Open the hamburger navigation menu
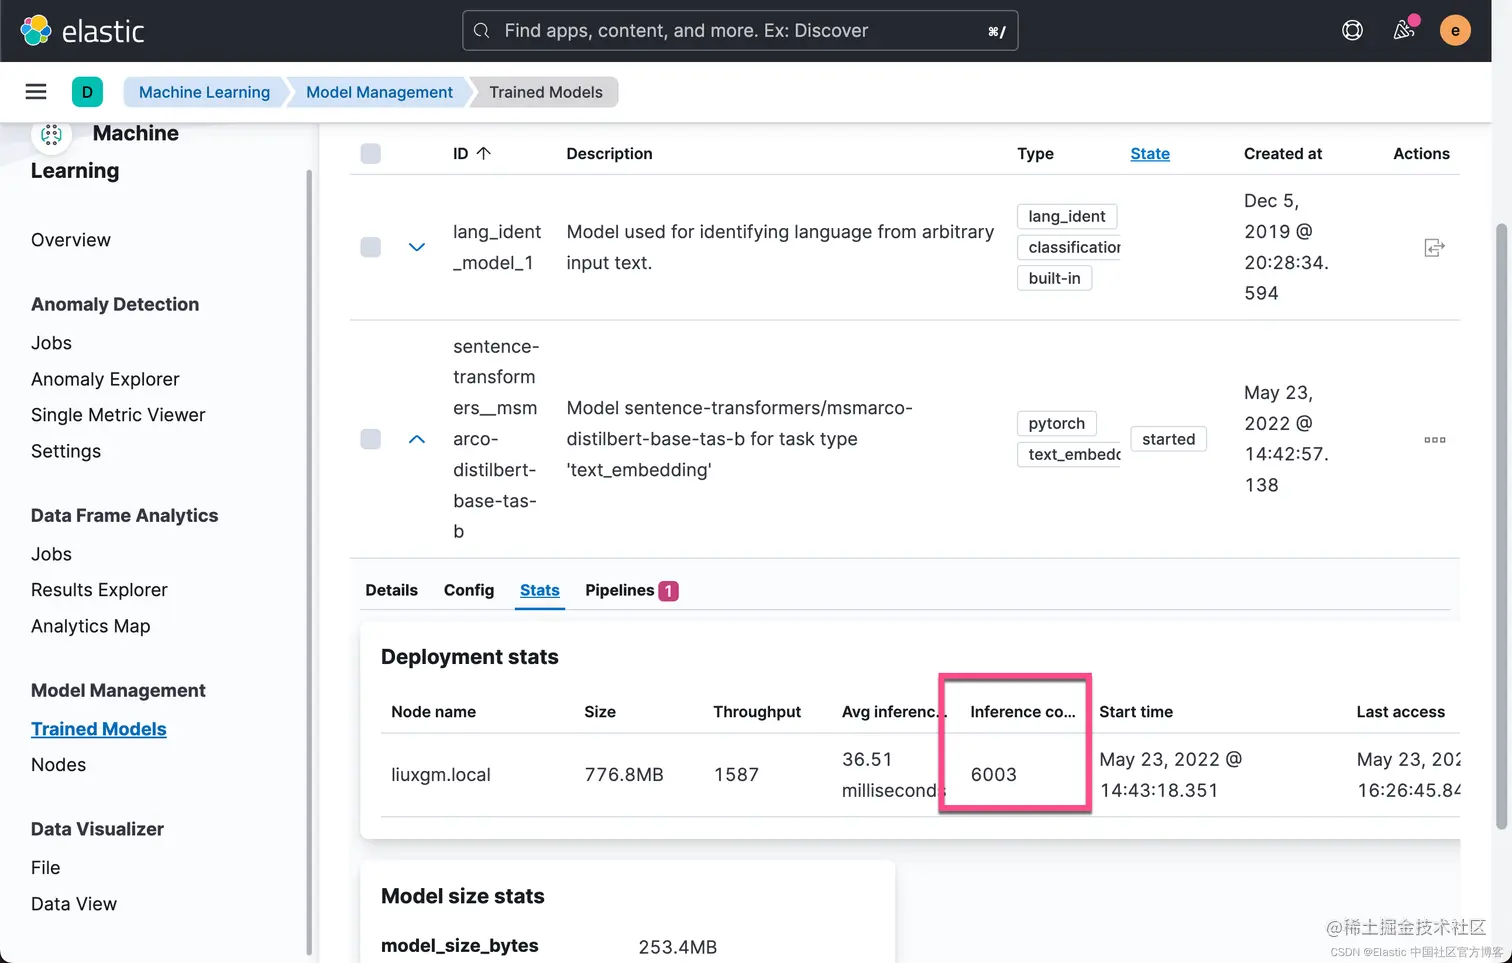This screenshot has height=963, width=1512. 36,92
